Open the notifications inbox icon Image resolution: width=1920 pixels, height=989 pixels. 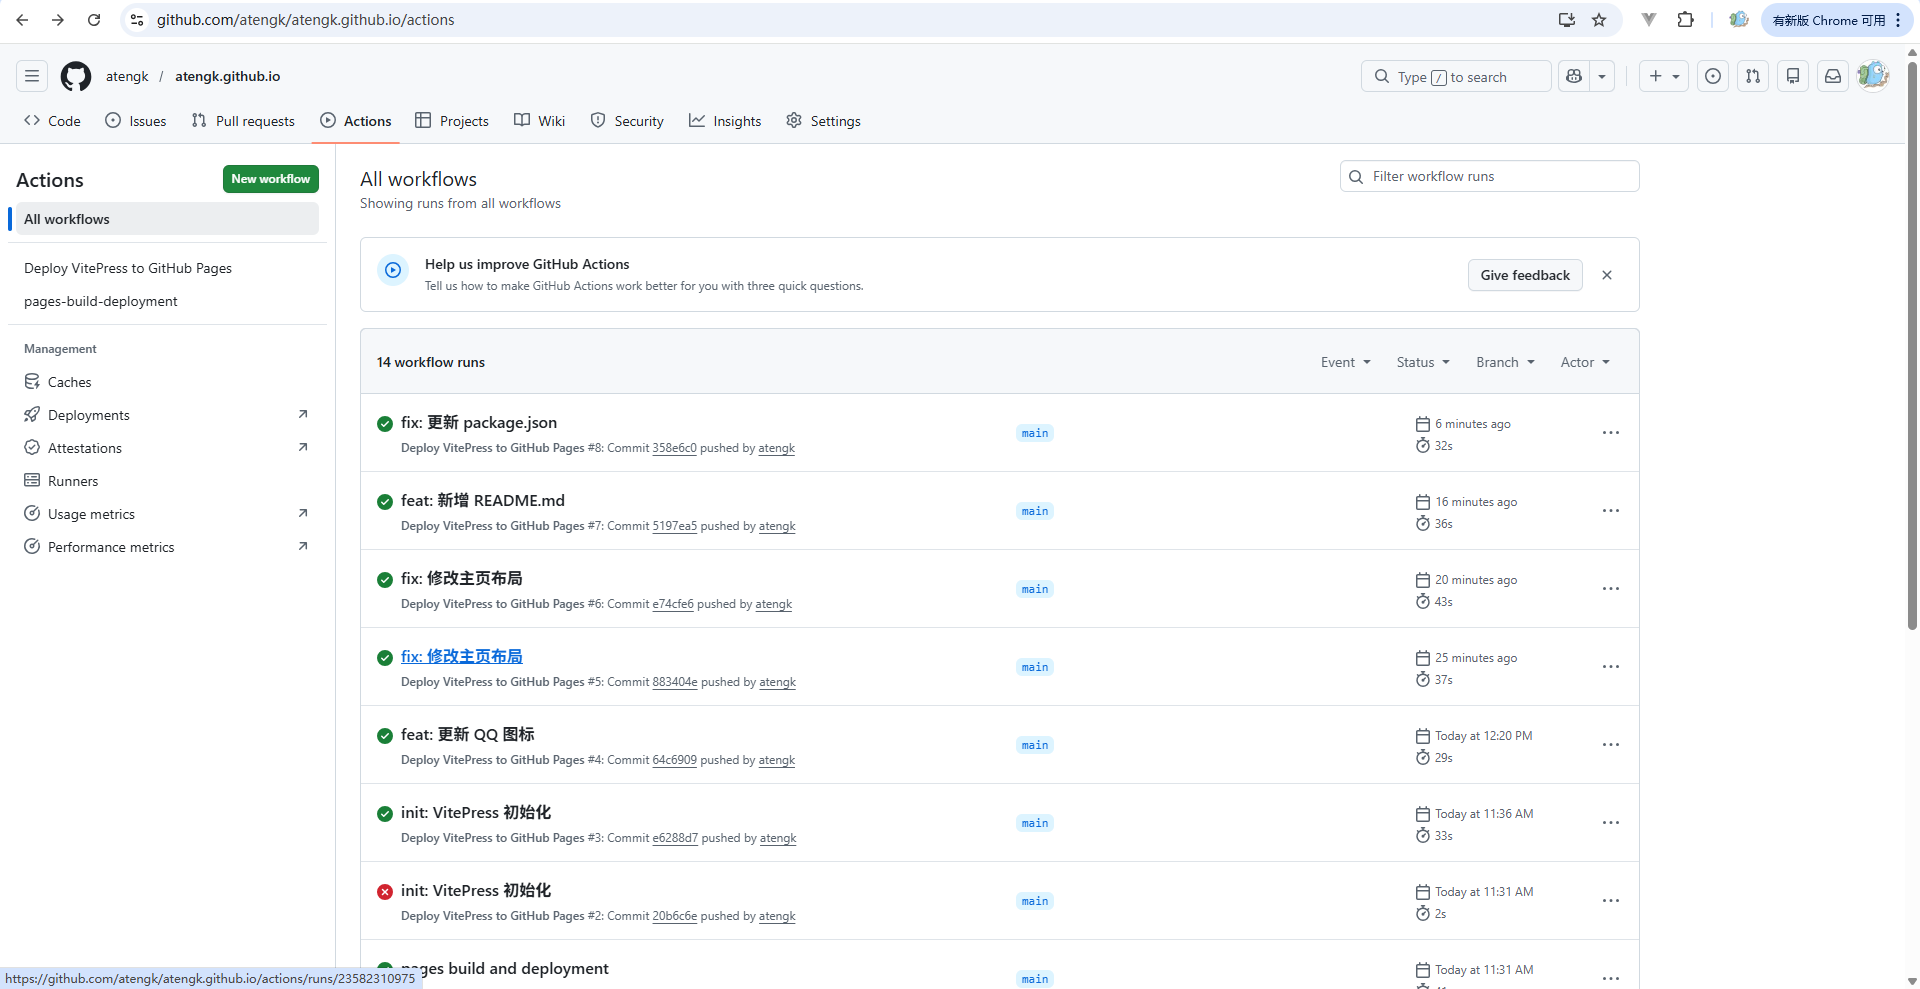1833,77
